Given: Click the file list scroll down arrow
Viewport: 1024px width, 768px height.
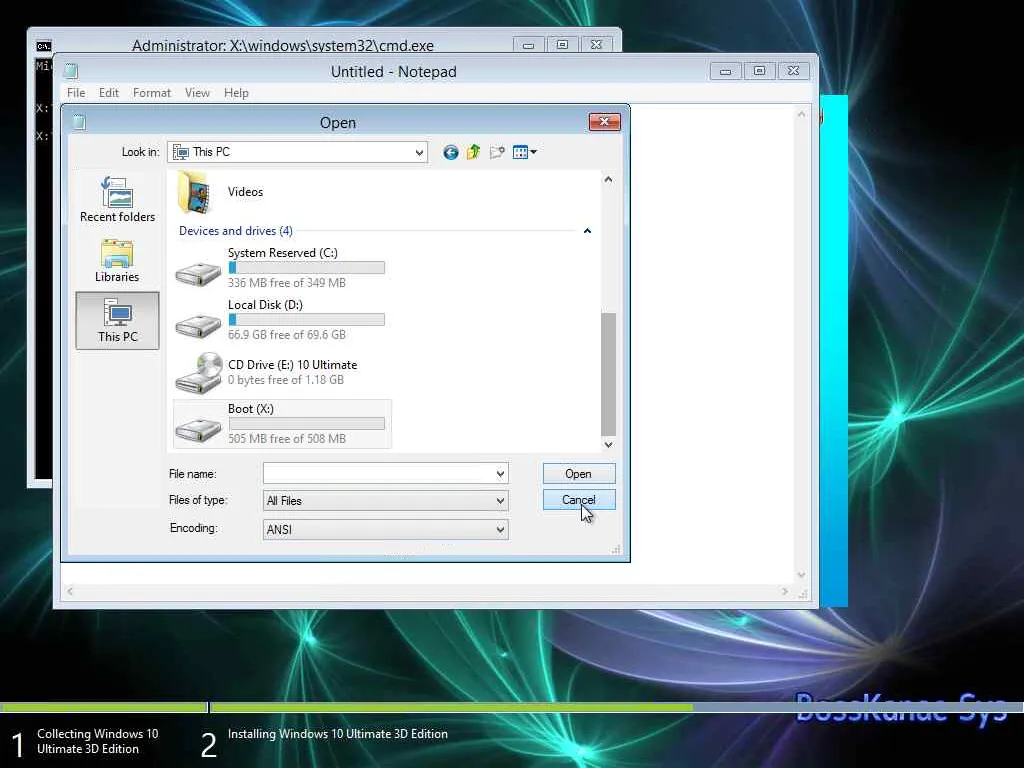Looking at the screenshot, I should click(x=608, y=445).
